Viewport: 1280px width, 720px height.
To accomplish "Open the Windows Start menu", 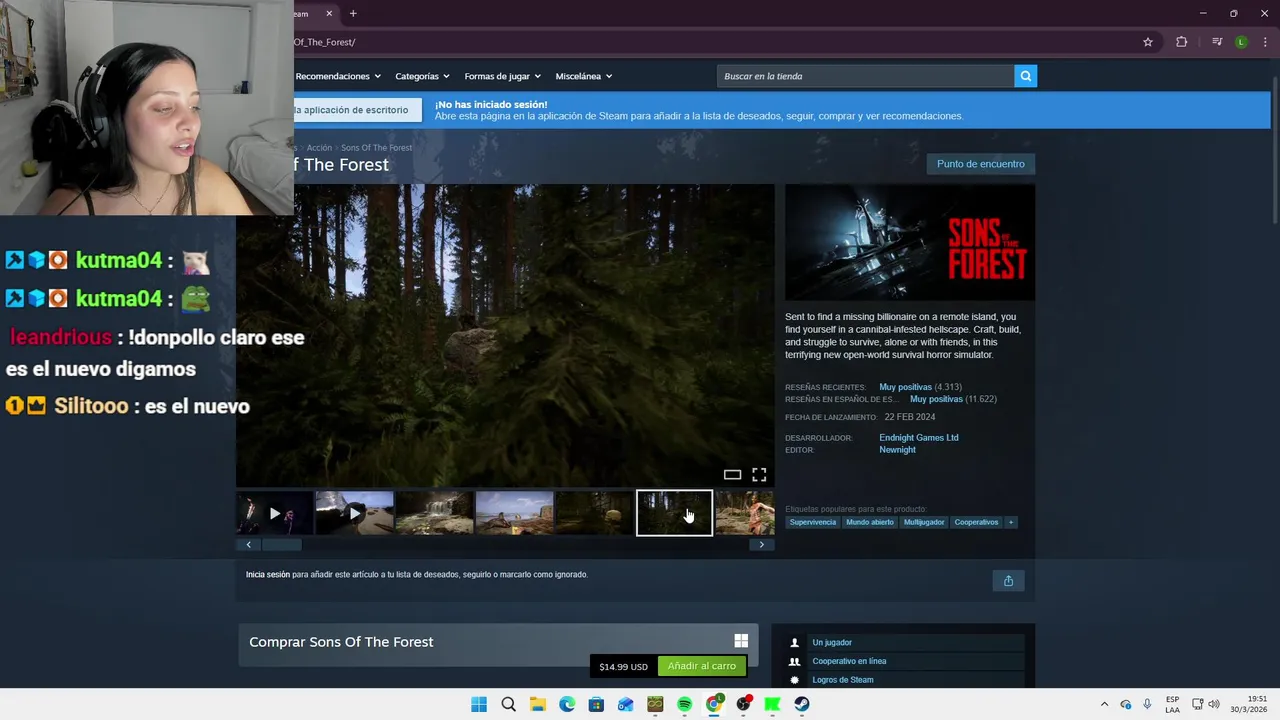I will [x=479, y=704].
